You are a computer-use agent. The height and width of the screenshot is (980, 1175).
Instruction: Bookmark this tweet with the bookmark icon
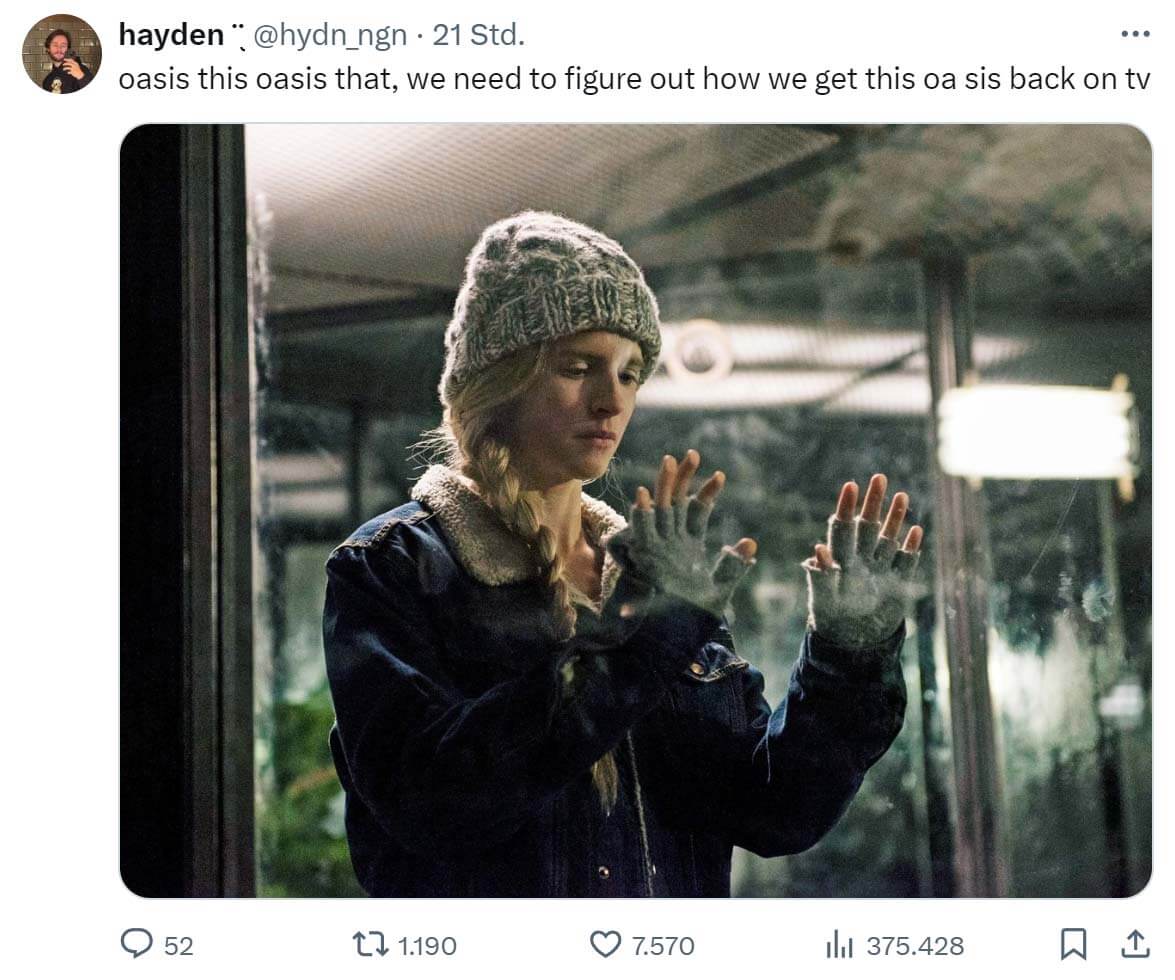click(1073, 944)
